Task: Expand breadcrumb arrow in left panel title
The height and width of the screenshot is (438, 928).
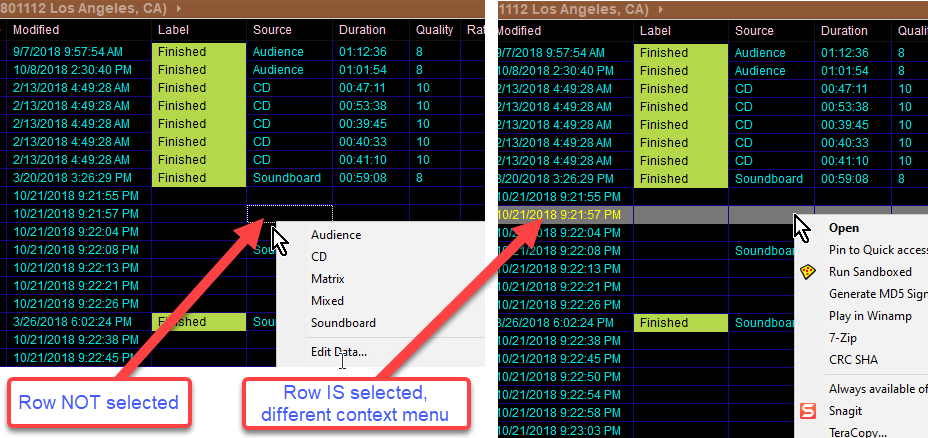Action: point(178,9)
